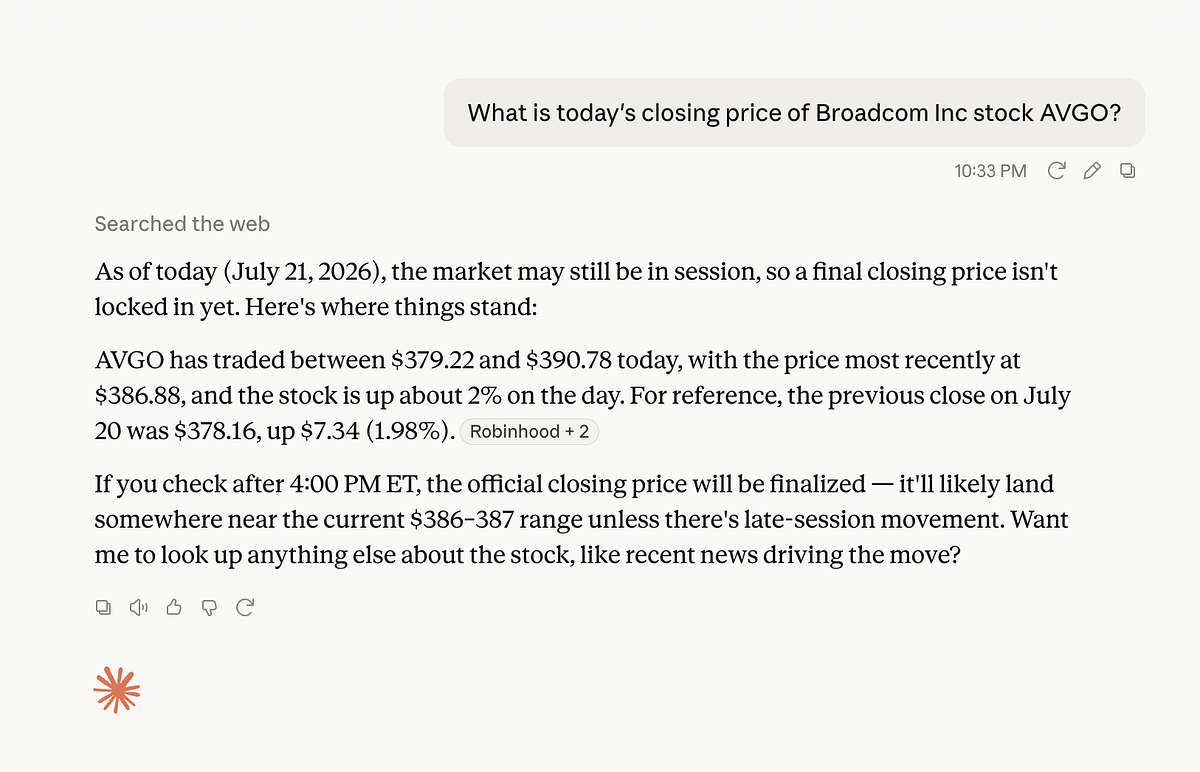Click the '$386.88' price in the response

point(139,395)
